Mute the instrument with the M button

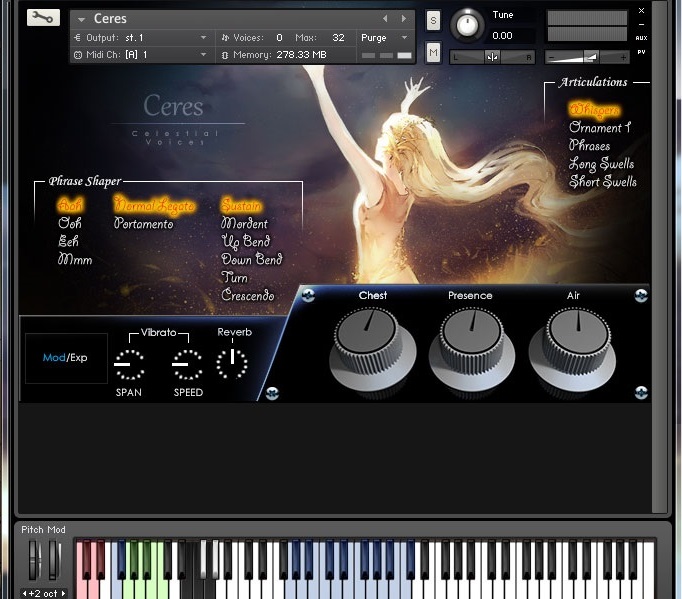433,53
